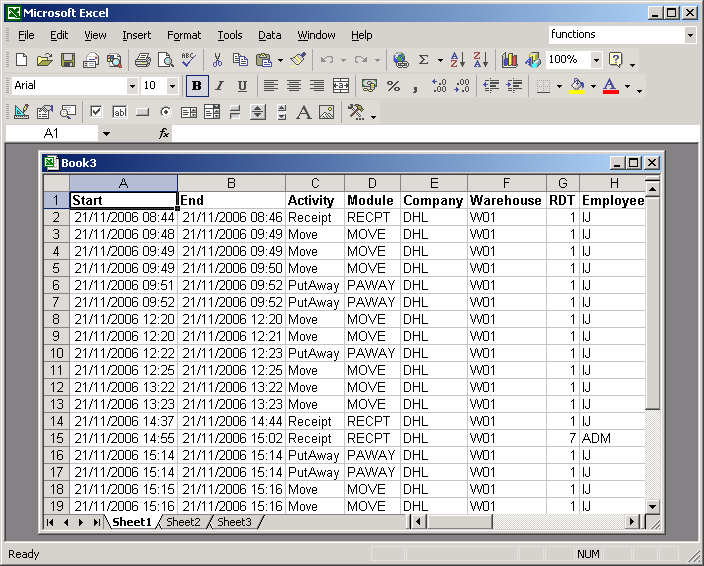Image resolution: width=704 pixels, height=566 pixels.
Task: Toggle Italic formatting
Action: [220, 86]
